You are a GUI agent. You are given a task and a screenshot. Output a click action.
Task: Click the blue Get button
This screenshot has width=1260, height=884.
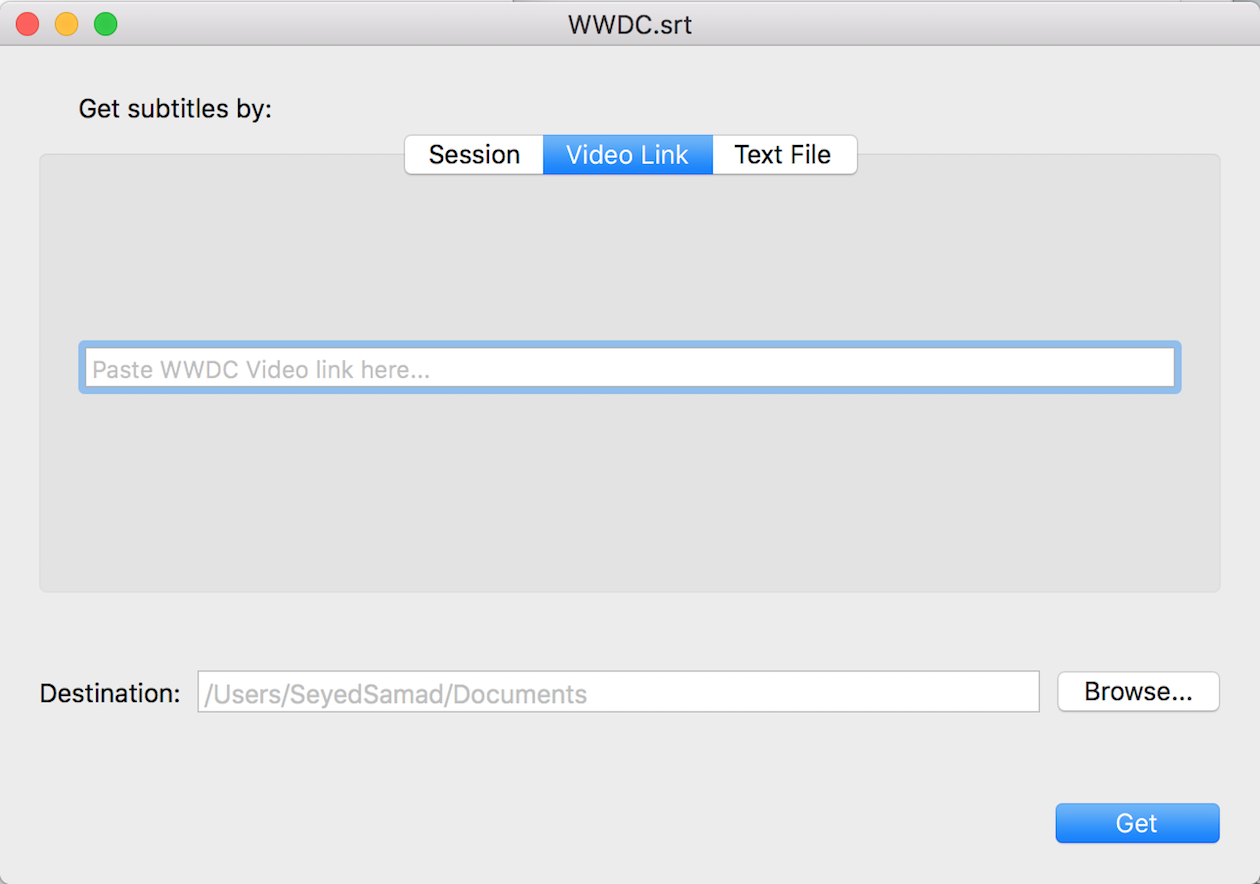tap(1137, 823)
